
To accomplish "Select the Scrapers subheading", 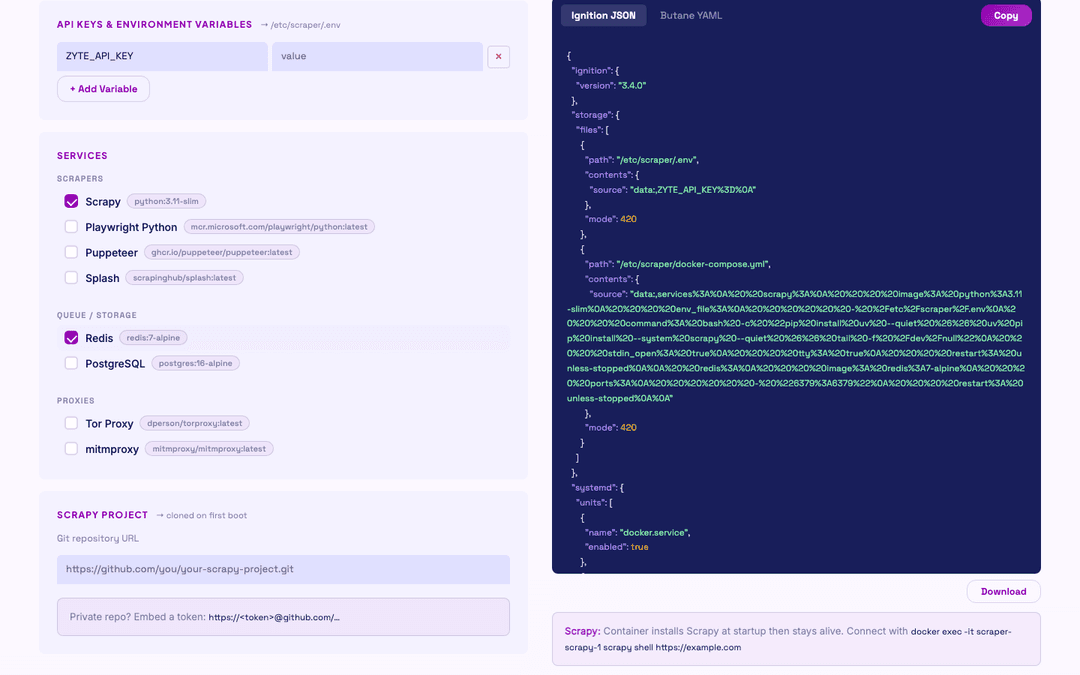I will click(80, 178).
